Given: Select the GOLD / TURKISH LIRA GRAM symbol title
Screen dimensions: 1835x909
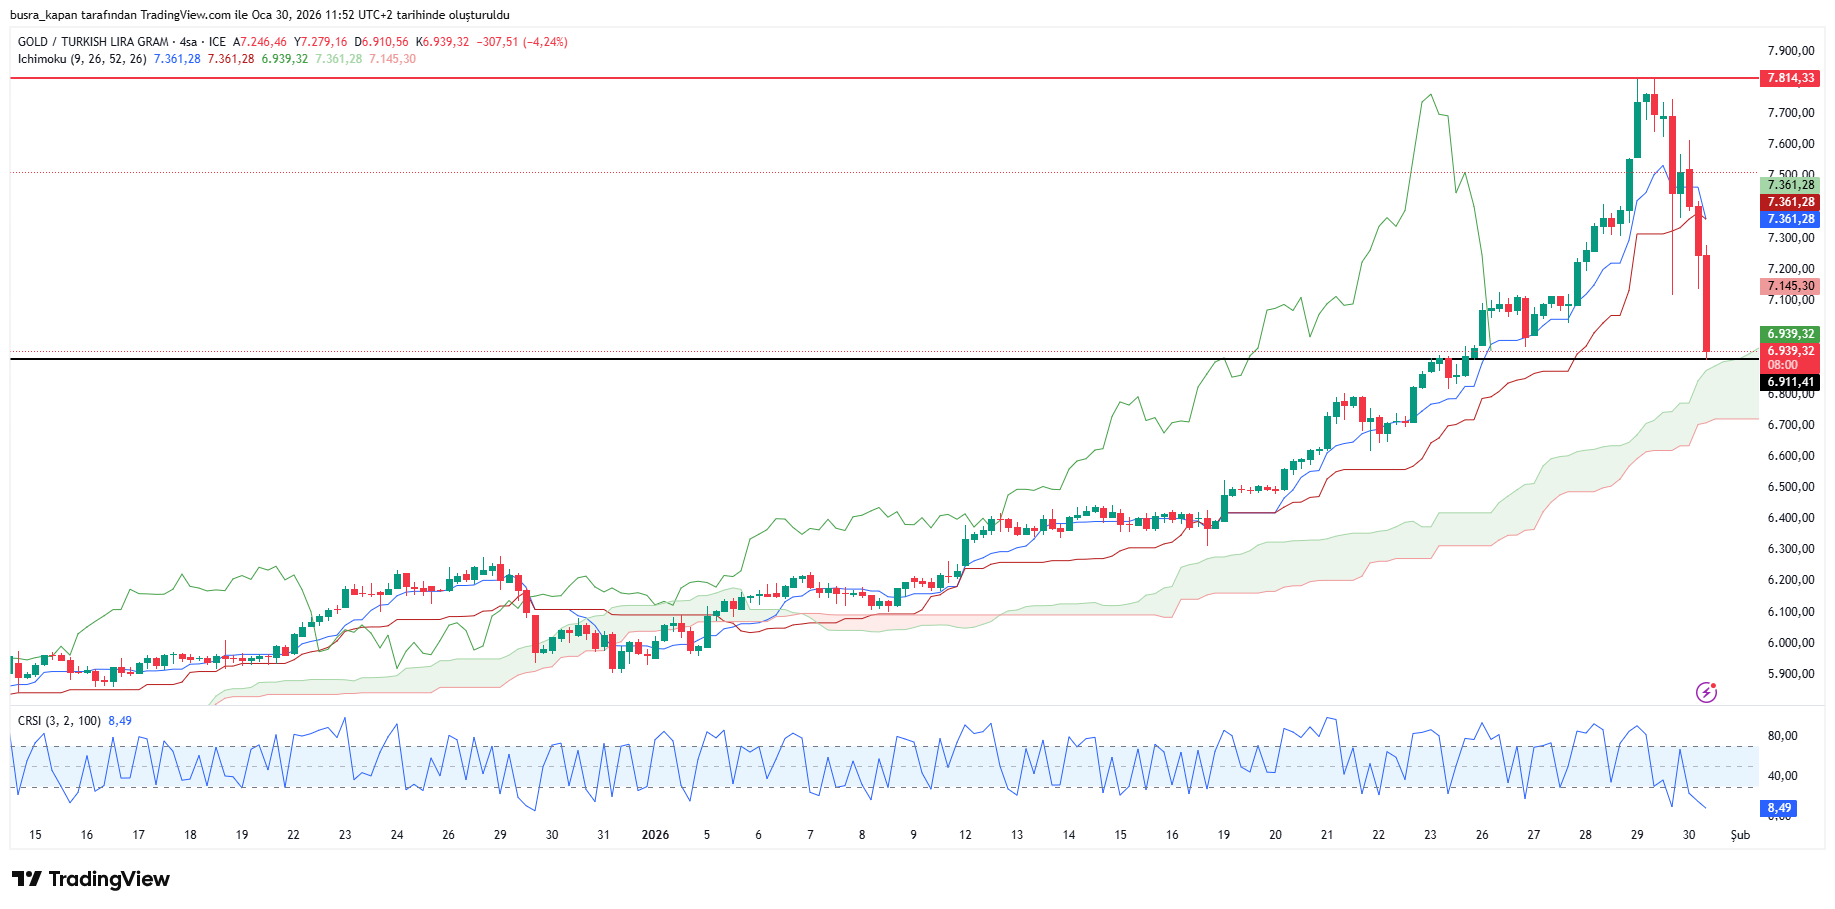Looking at the screenshot, I should pyautogui.click(x=93, y=42).
